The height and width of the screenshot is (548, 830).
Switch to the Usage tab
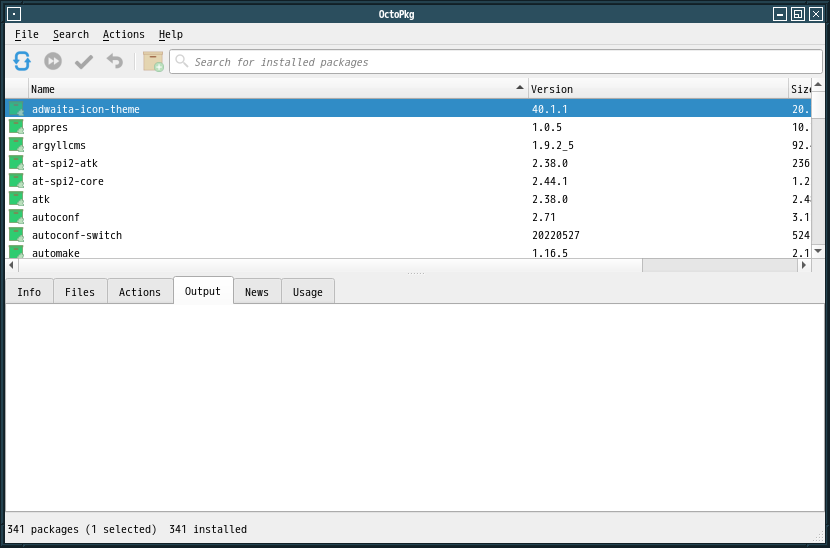point(308,292)
